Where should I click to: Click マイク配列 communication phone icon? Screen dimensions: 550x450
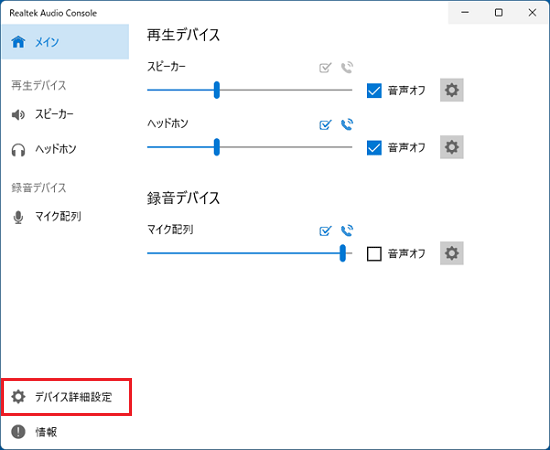click(347, 231)
